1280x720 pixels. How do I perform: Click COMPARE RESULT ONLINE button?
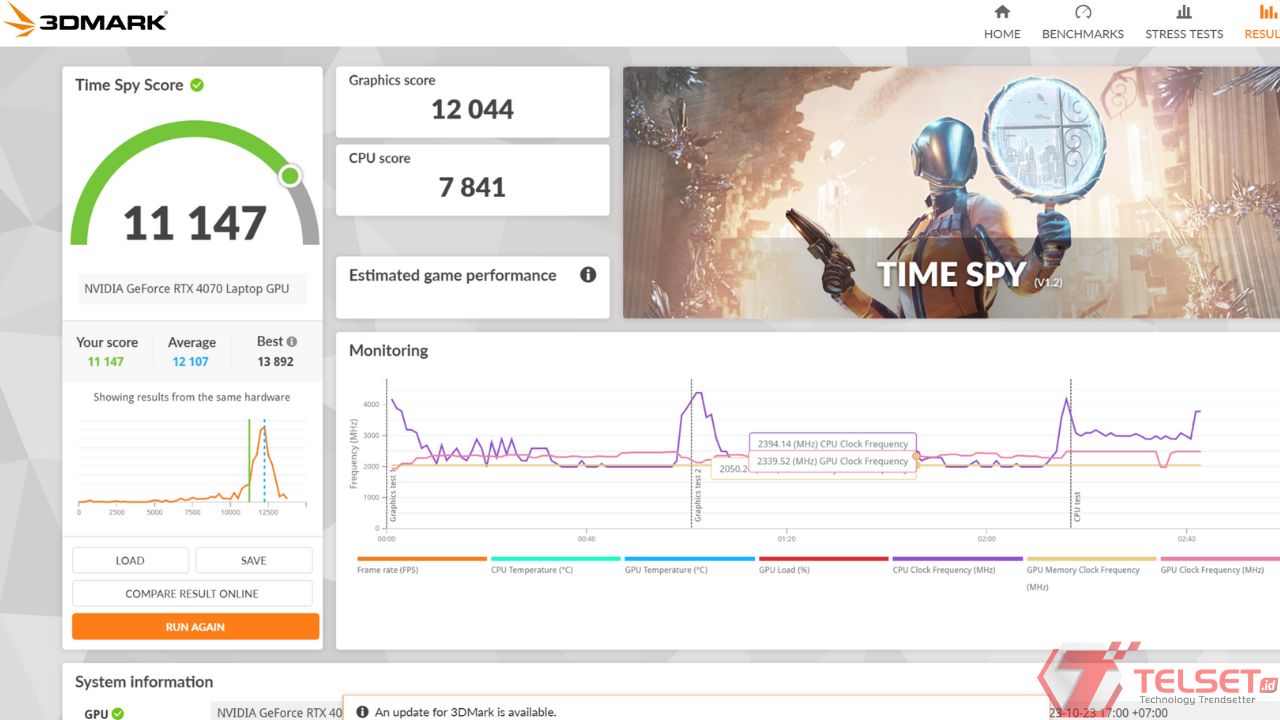point(192,594)
